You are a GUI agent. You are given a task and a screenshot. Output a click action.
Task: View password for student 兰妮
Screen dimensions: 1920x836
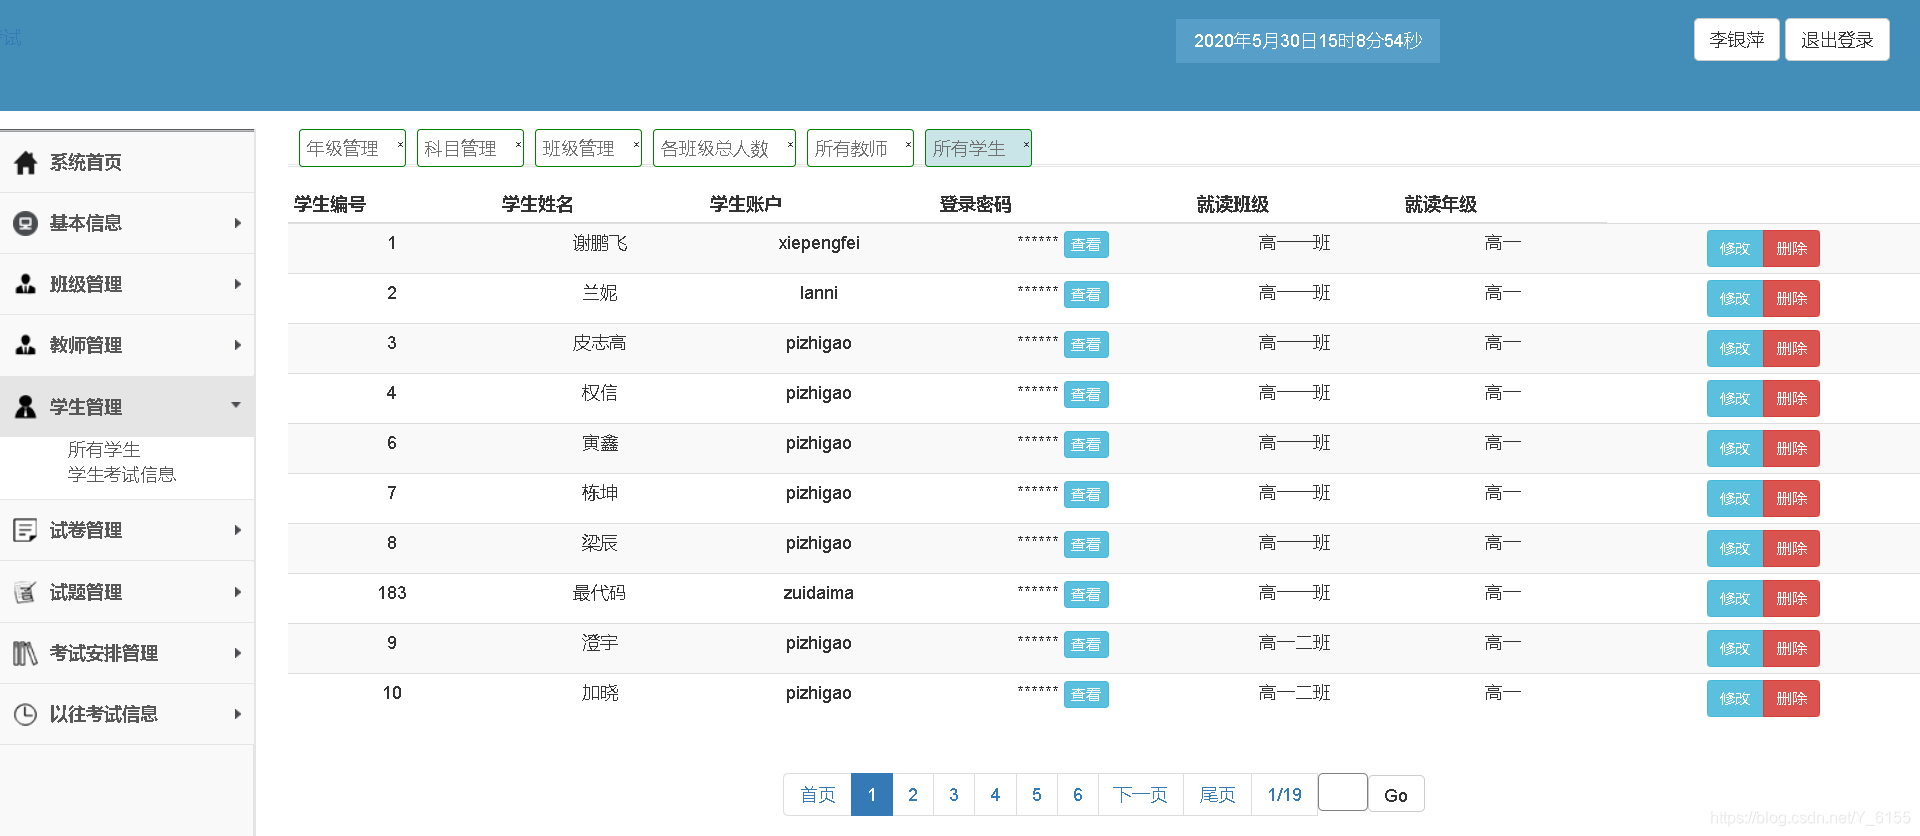point(1086,295)
